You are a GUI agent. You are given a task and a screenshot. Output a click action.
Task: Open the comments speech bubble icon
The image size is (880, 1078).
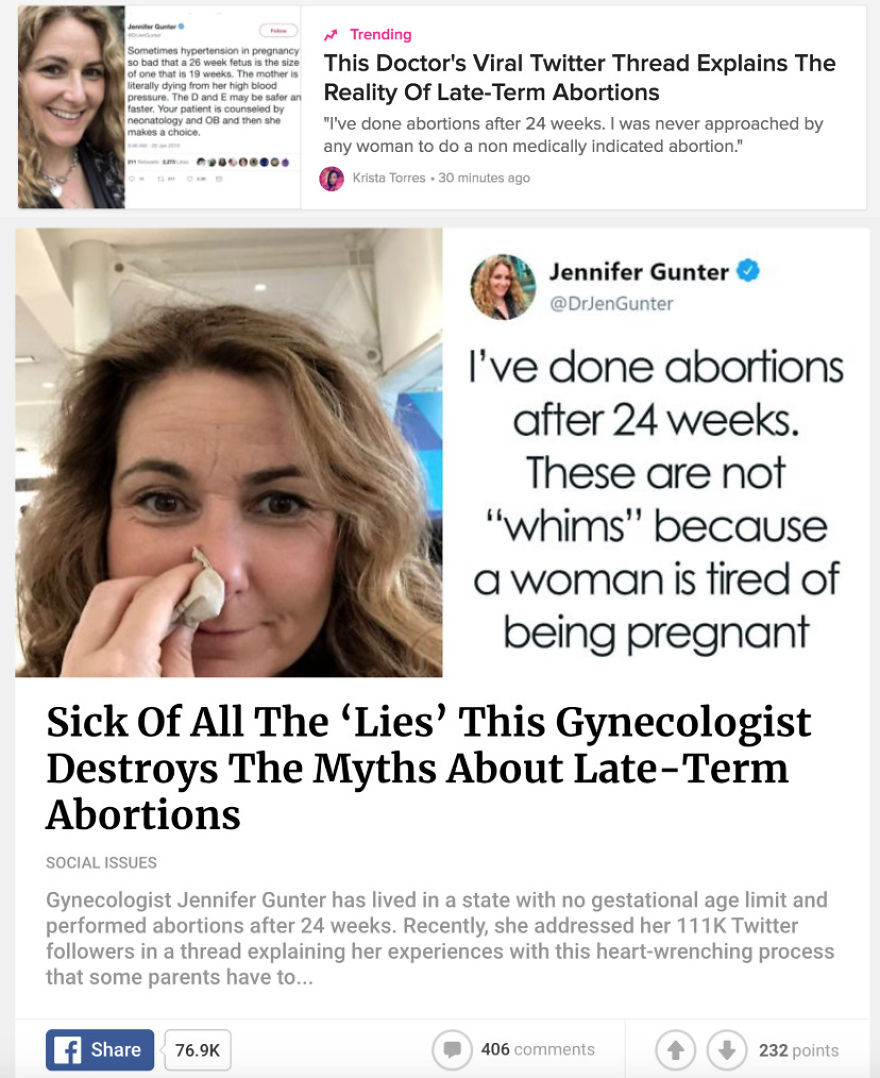click(452, 1050)
